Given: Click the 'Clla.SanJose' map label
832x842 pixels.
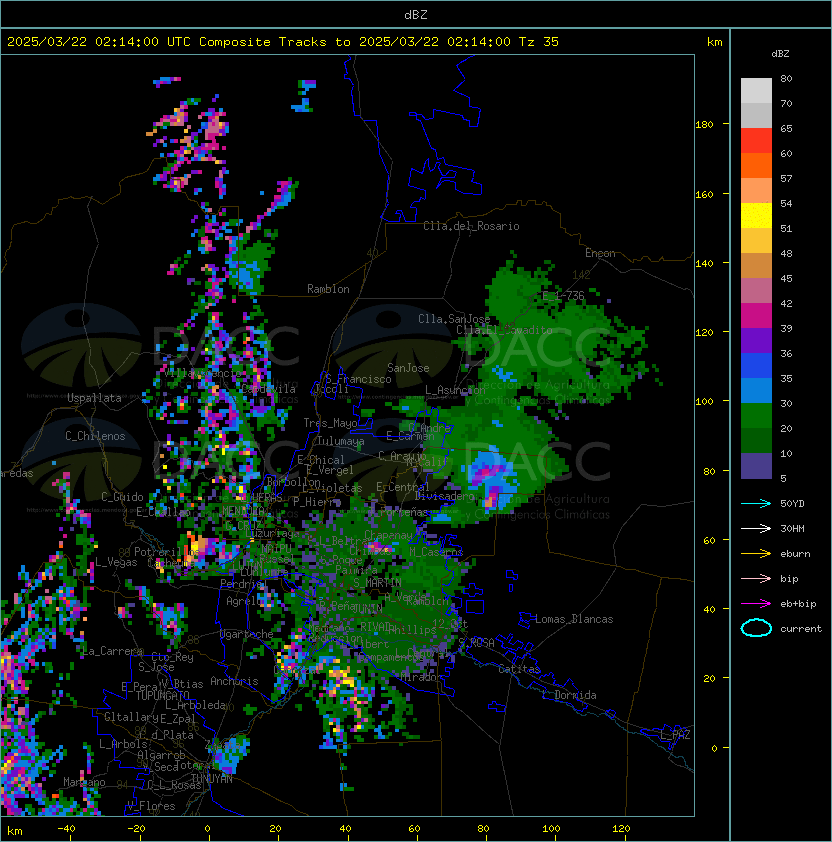Looking at the screenshot, I should [x=454, y=319].
